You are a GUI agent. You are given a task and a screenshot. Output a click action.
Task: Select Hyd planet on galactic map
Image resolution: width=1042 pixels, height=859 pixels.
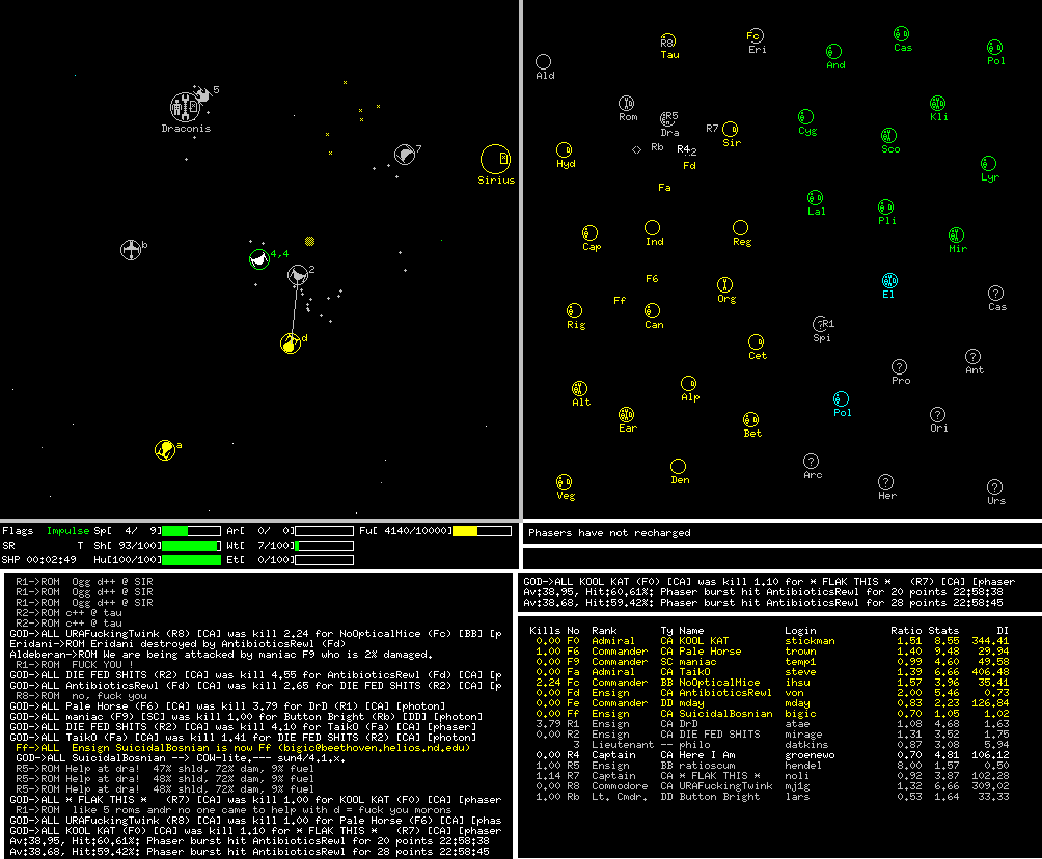click(x=564, y=149)
